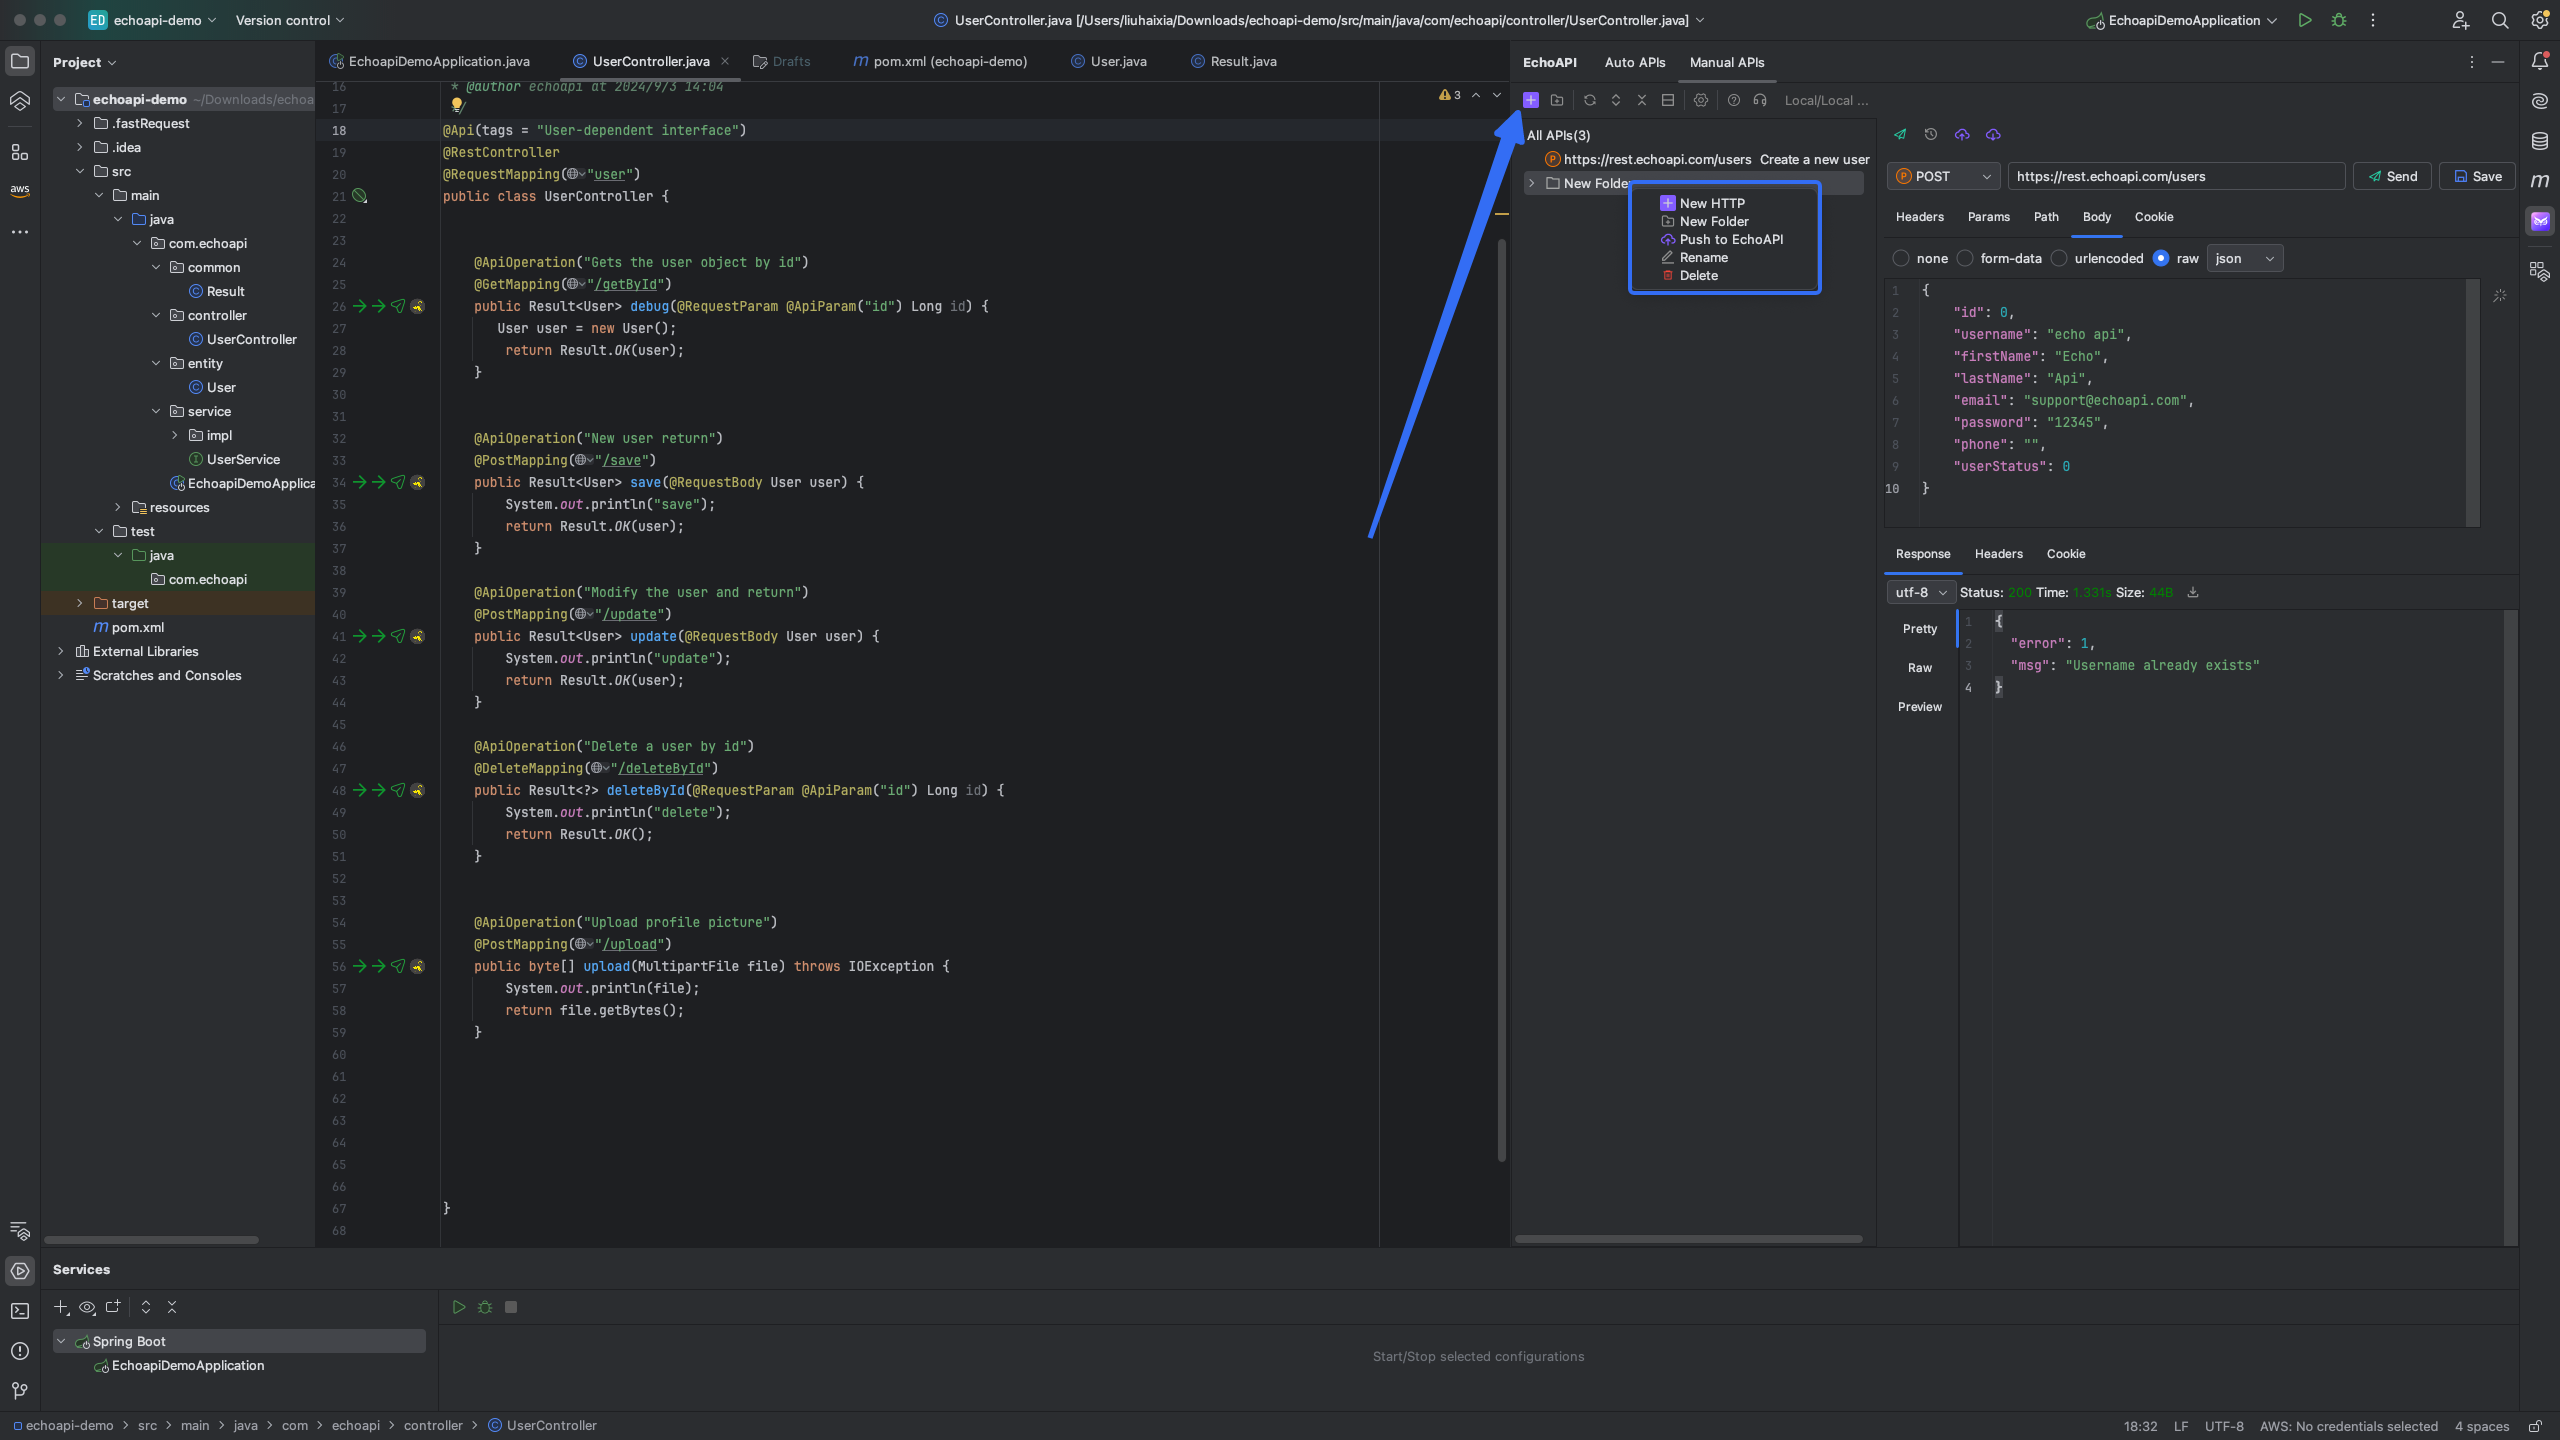The width and height of the screenshot is (2560, 1440).
Task: Open the Maven tool window icon
Action: (2540, 181)
